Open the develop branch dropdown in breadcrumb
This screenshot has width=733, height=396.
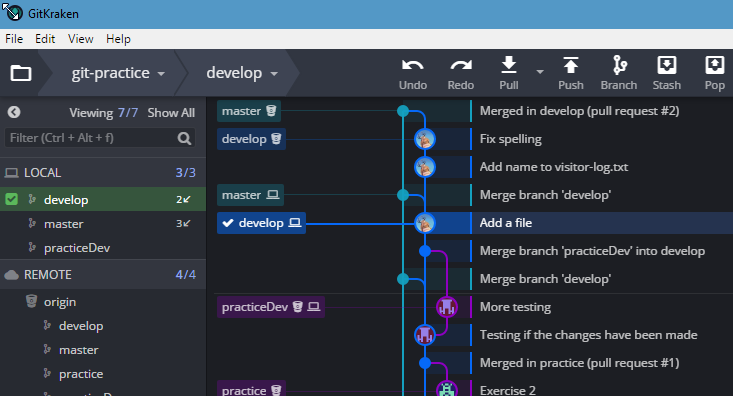click(x=242, y=73)
